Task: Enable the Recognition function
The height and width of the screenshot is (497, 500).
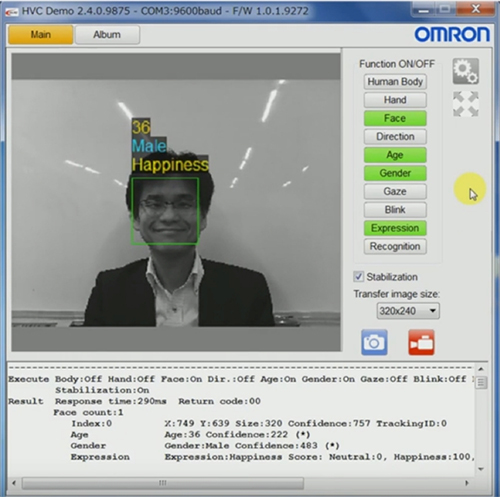Action: pyautogui.click(x=395, y=246)
